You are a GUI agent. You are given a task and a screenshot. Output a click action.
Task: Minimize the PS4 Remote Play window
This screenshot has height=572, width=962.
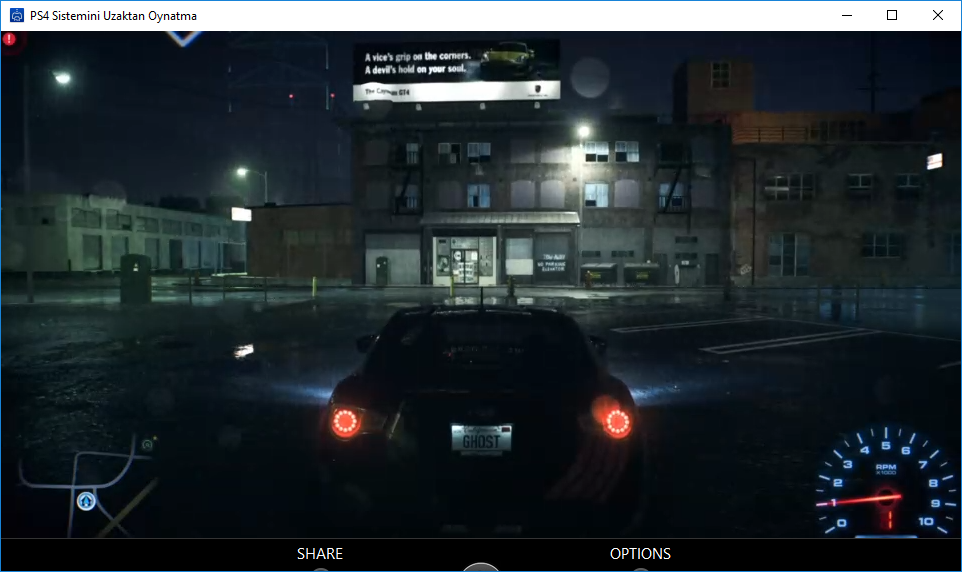pos(847,15)
